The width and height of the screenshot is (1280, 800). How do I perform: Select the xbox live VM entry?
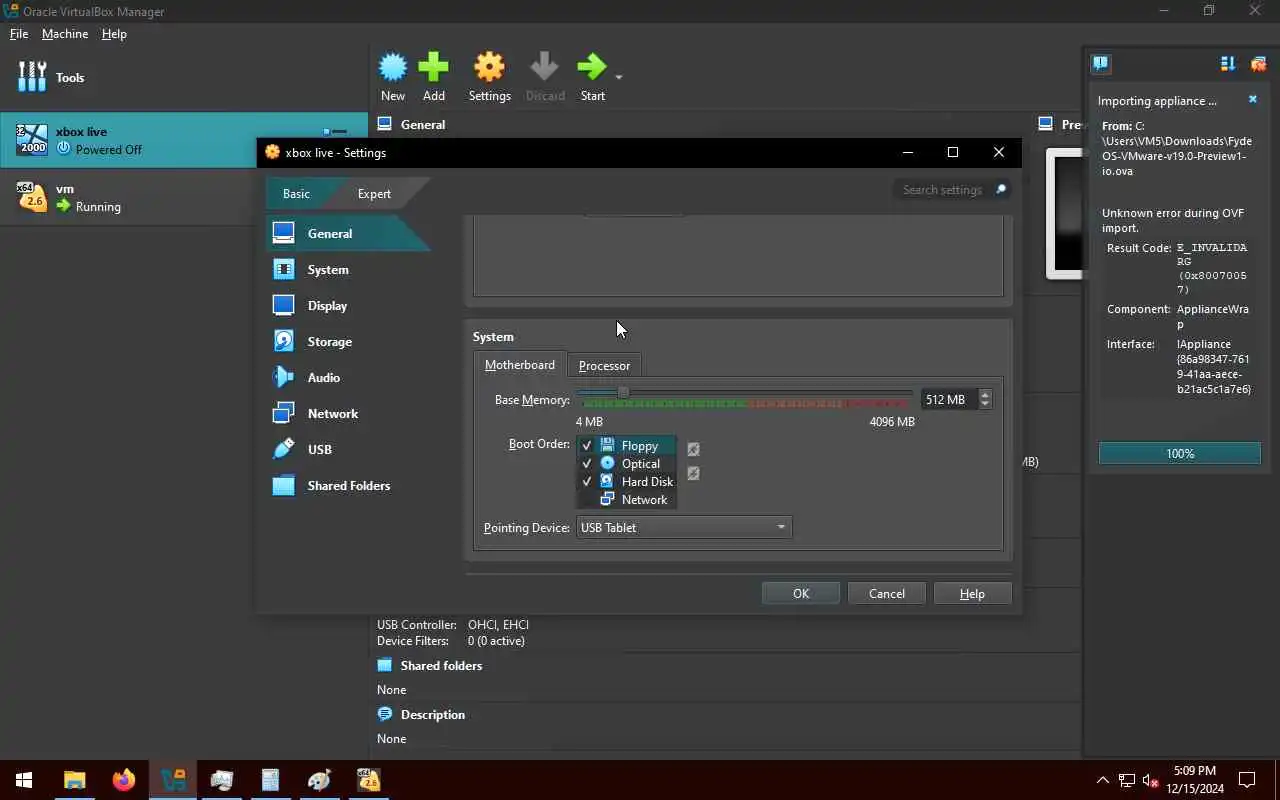coord(184,140)
